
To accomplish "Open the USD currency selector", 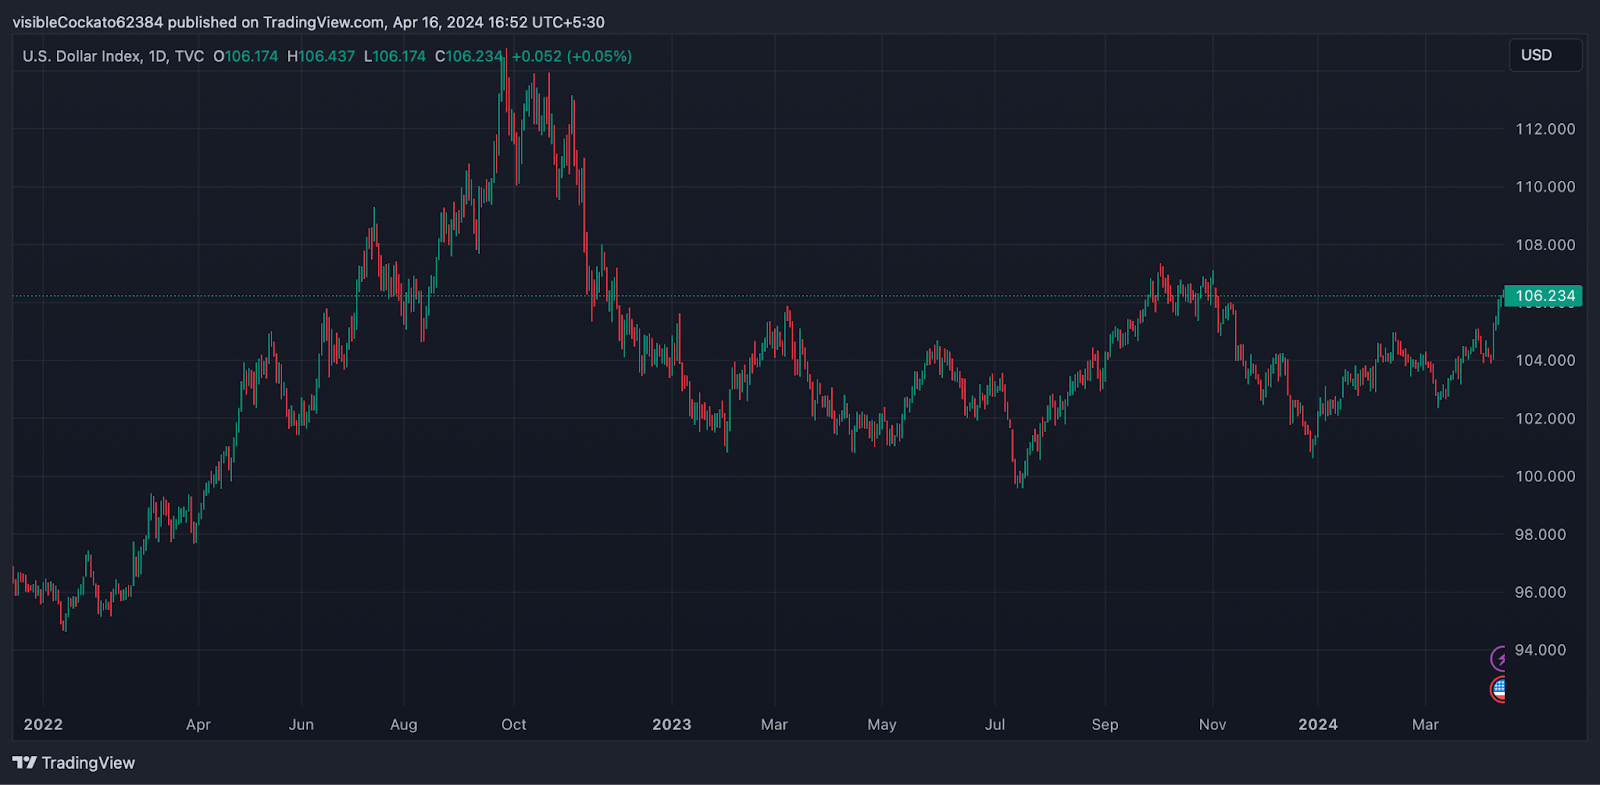I will tap(1545, 55).
